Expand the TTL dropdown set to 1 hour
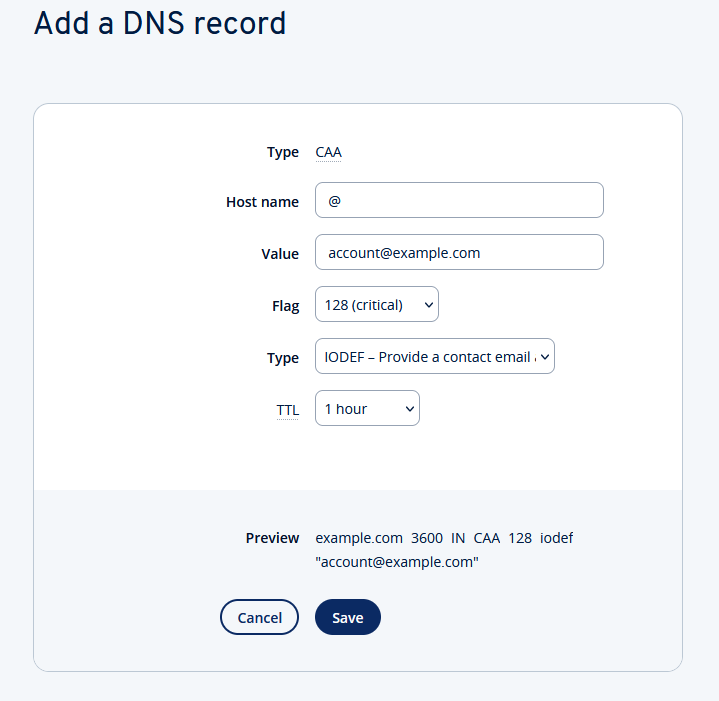 tap(367, 408)
